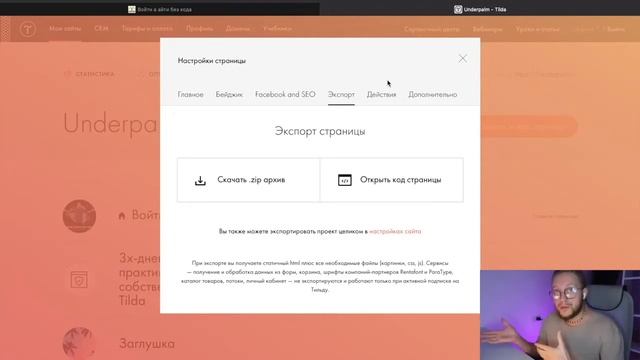The height and width of the screenshot is (360, 640).
Task: Click the Tilda logo icon
Action: click(28, 29)
